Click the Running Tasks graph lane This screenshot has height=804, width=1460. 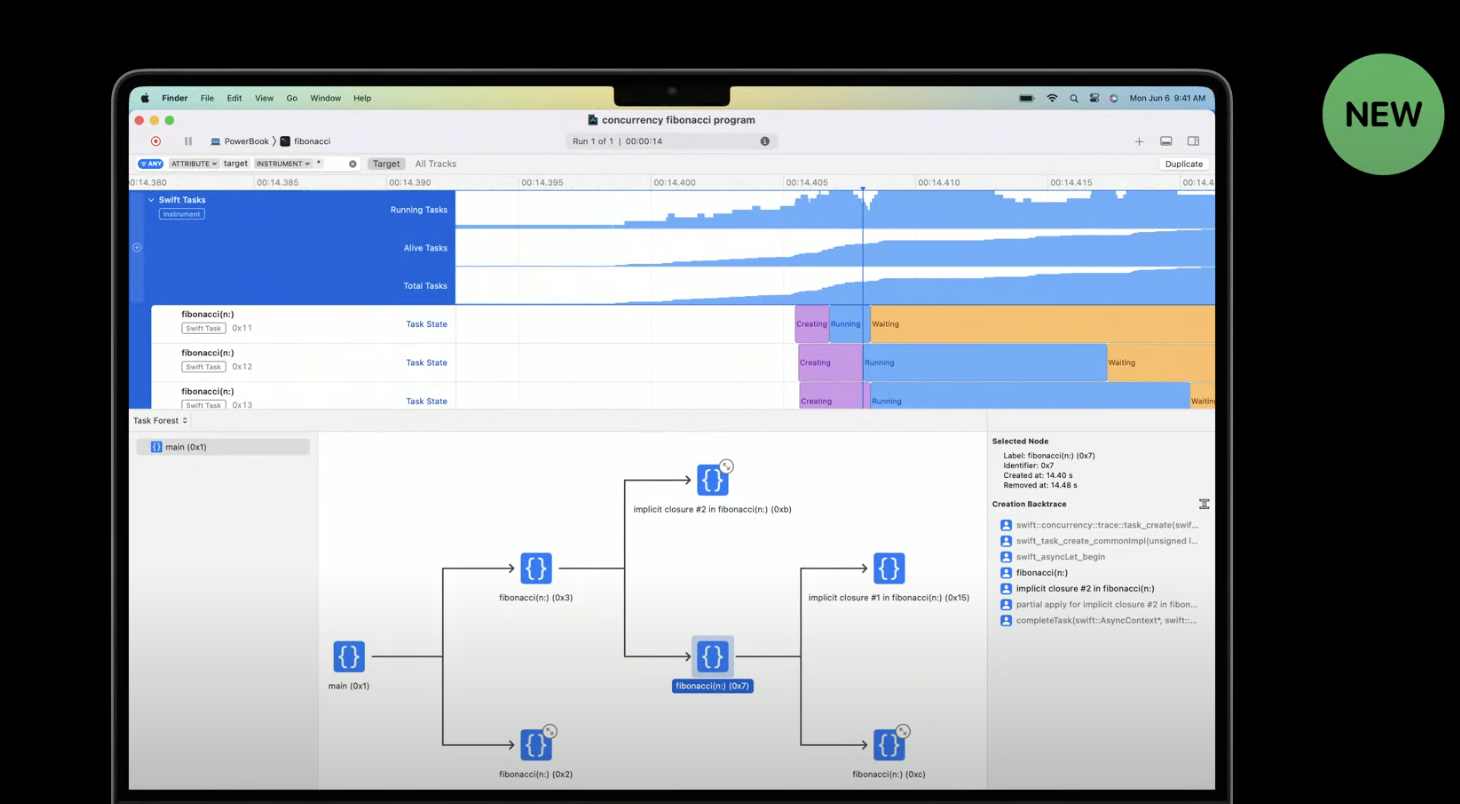click(x=835, y=210)
